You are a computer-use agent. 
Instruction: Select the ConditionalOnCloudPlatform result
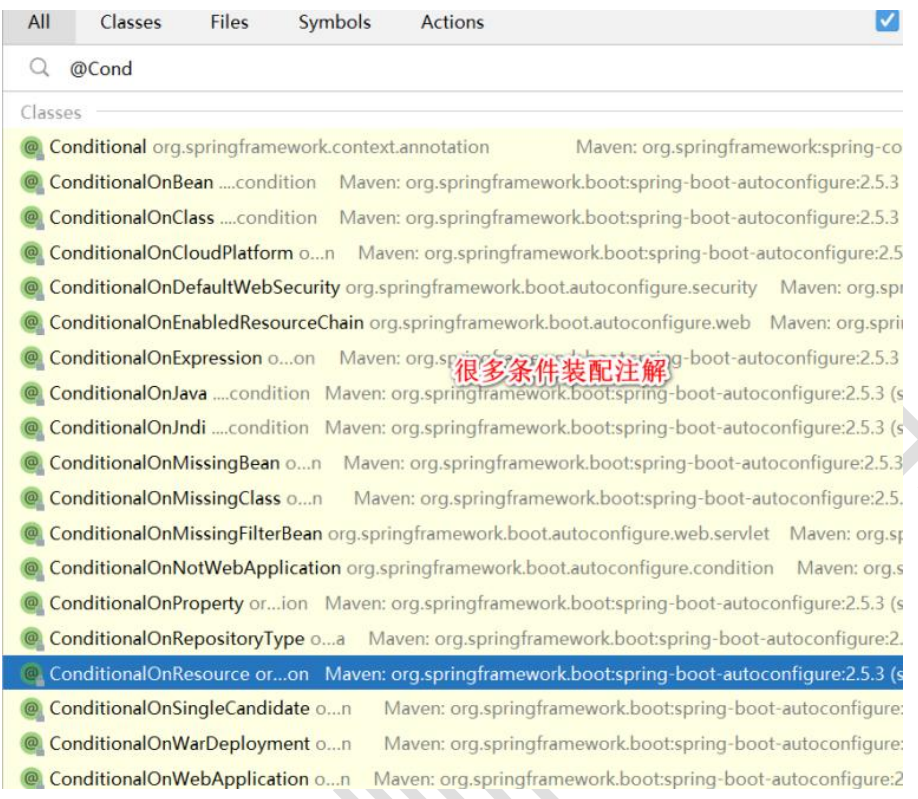(x=453, y=252)
